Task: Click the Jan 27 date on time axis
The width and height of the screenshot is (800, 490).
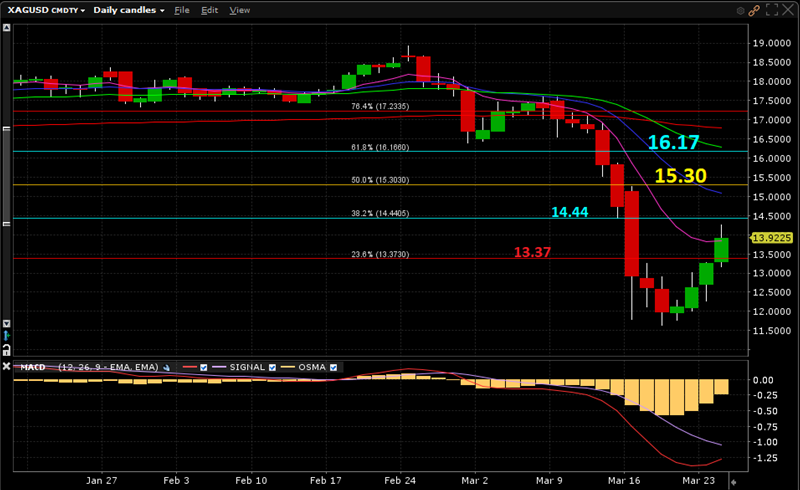Action: (102, 480)
